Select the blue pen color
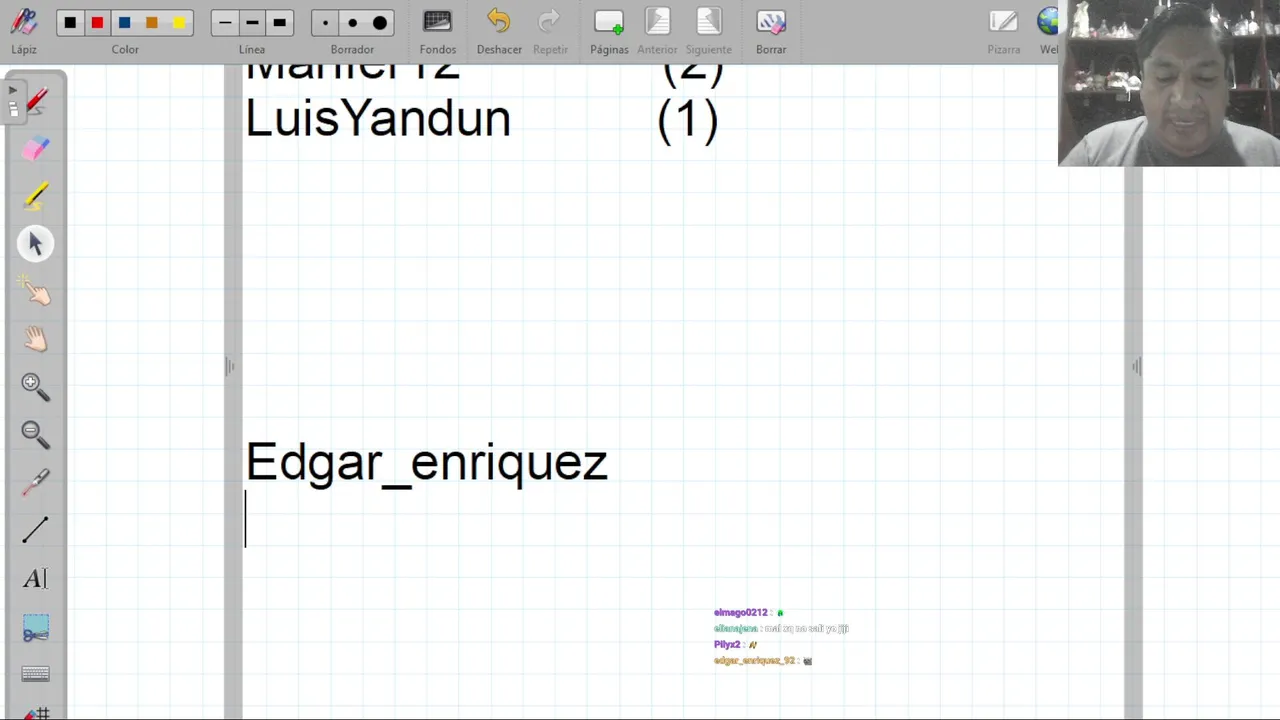The width and height of the screenshot is (1280, 720). 124,23
